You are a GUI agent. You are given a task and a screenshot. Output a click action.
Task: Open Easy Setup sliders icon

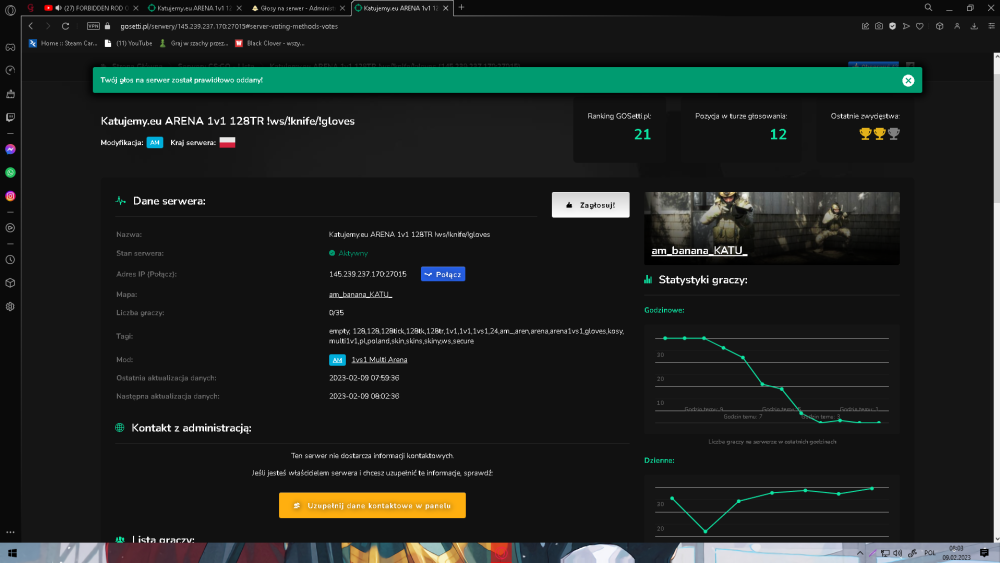point(991,26)
